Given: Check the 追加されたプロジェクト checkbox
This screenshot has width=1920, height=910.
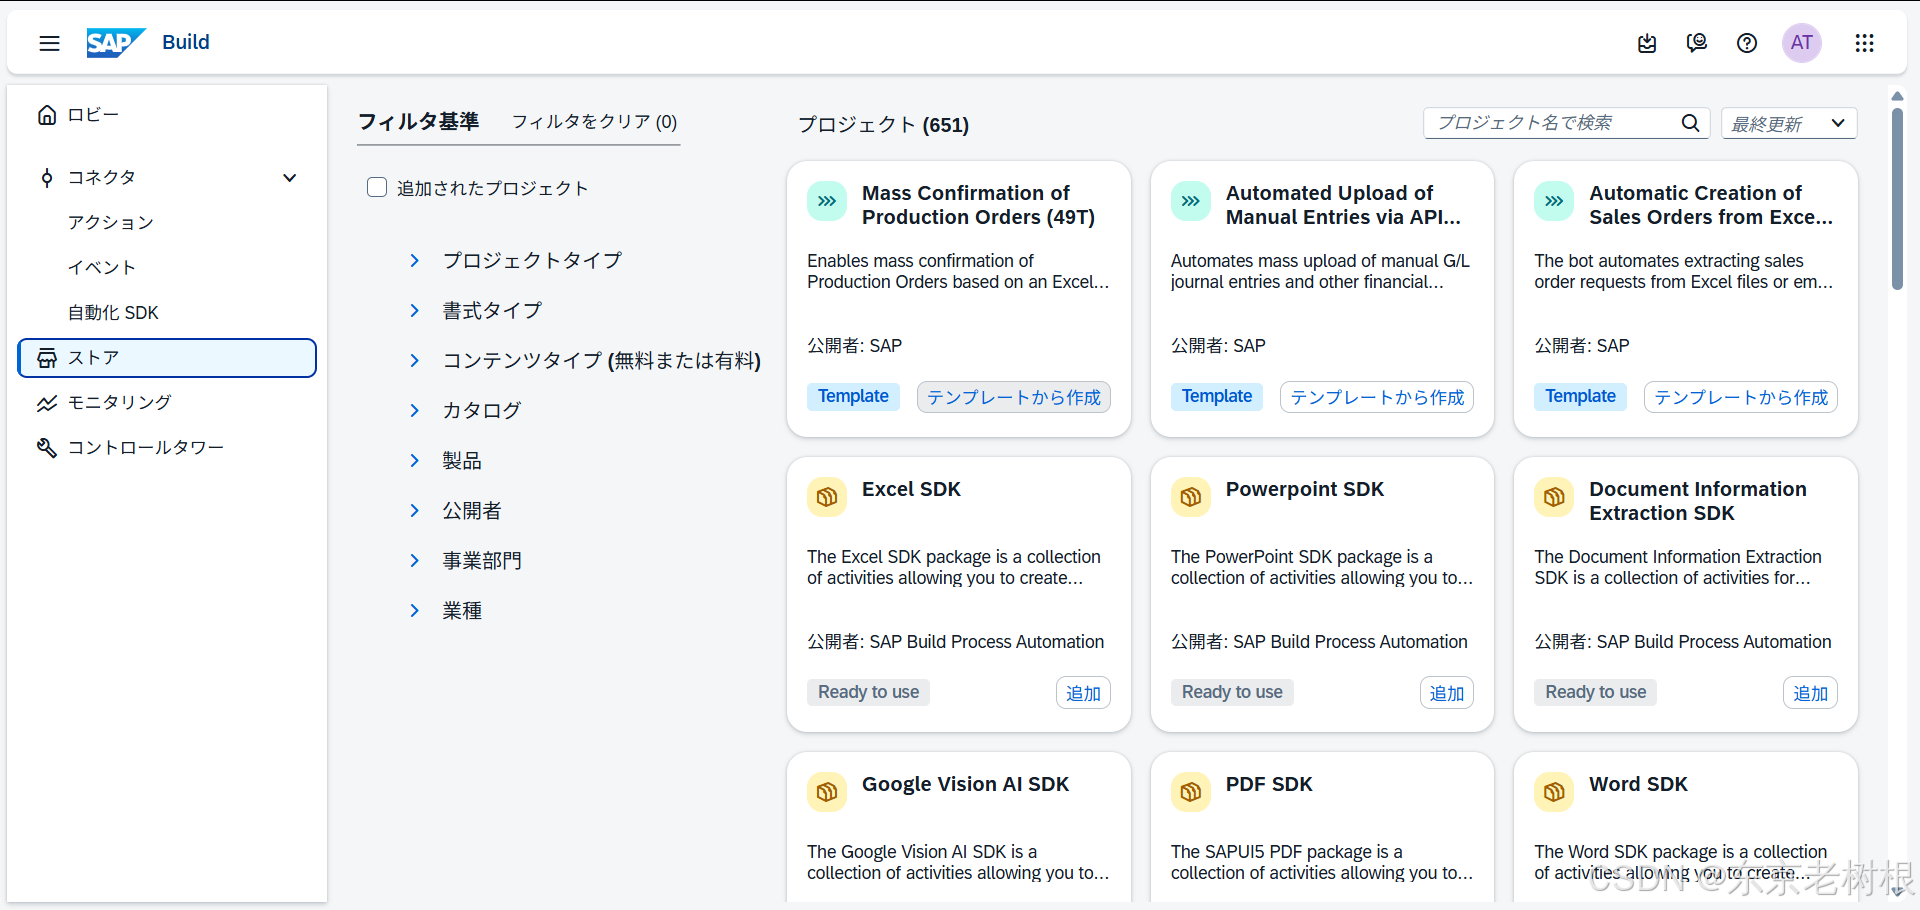Looking at the screenshot, I should (377, 188).
